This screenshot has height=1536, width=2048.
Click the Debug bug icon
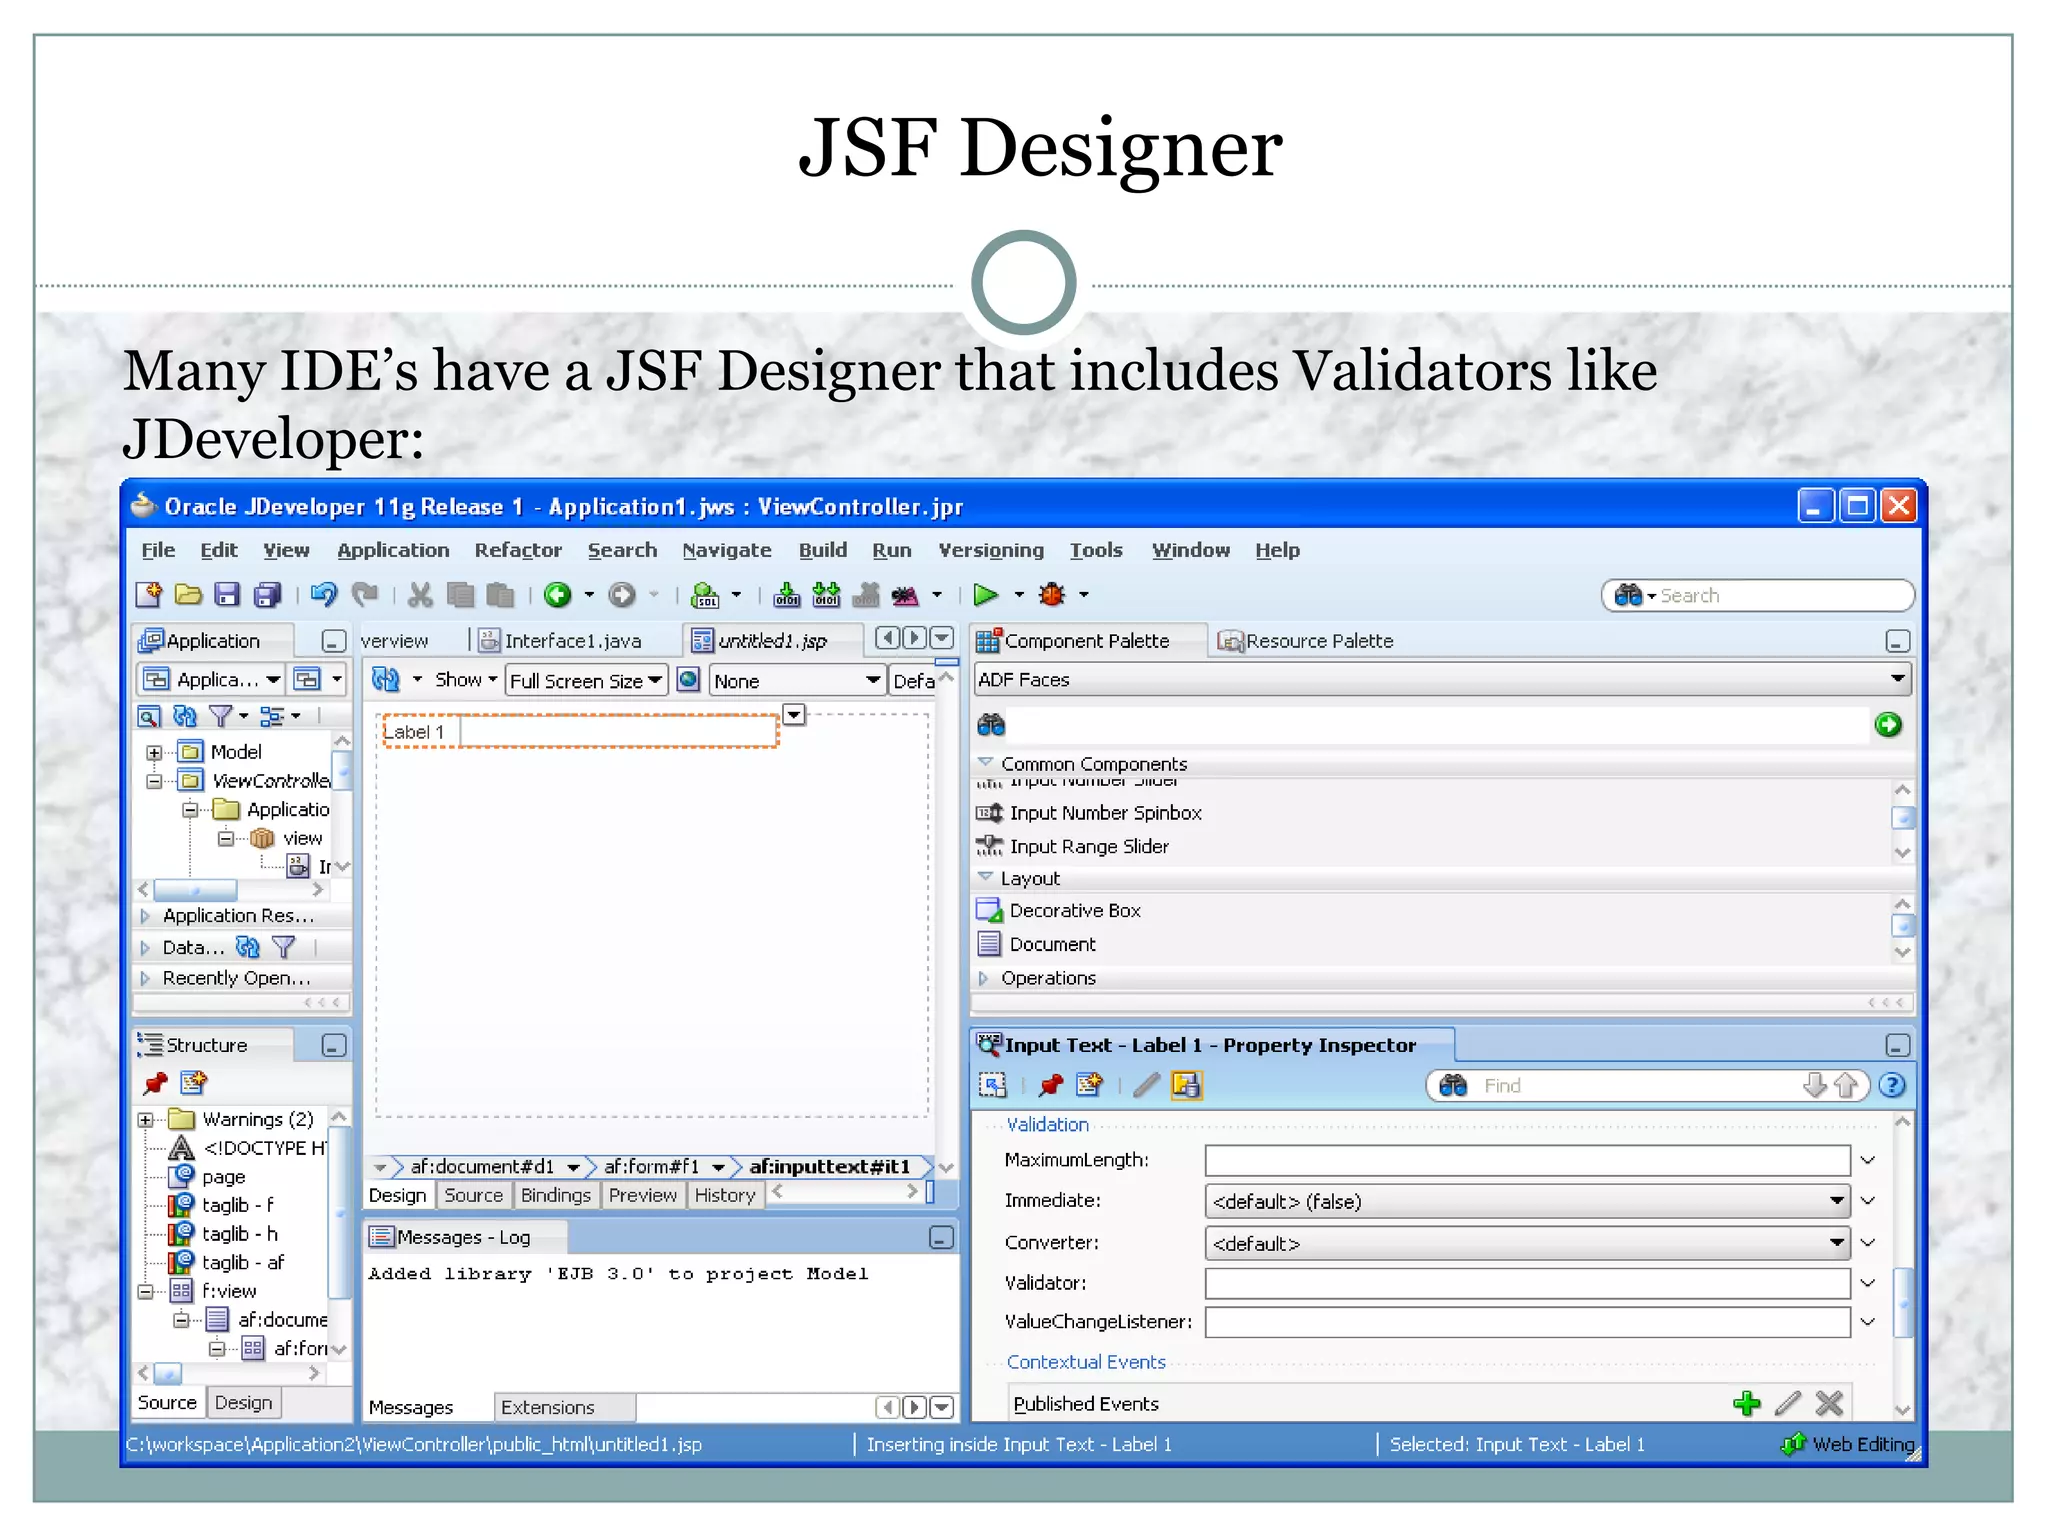tap(1052, 595)
